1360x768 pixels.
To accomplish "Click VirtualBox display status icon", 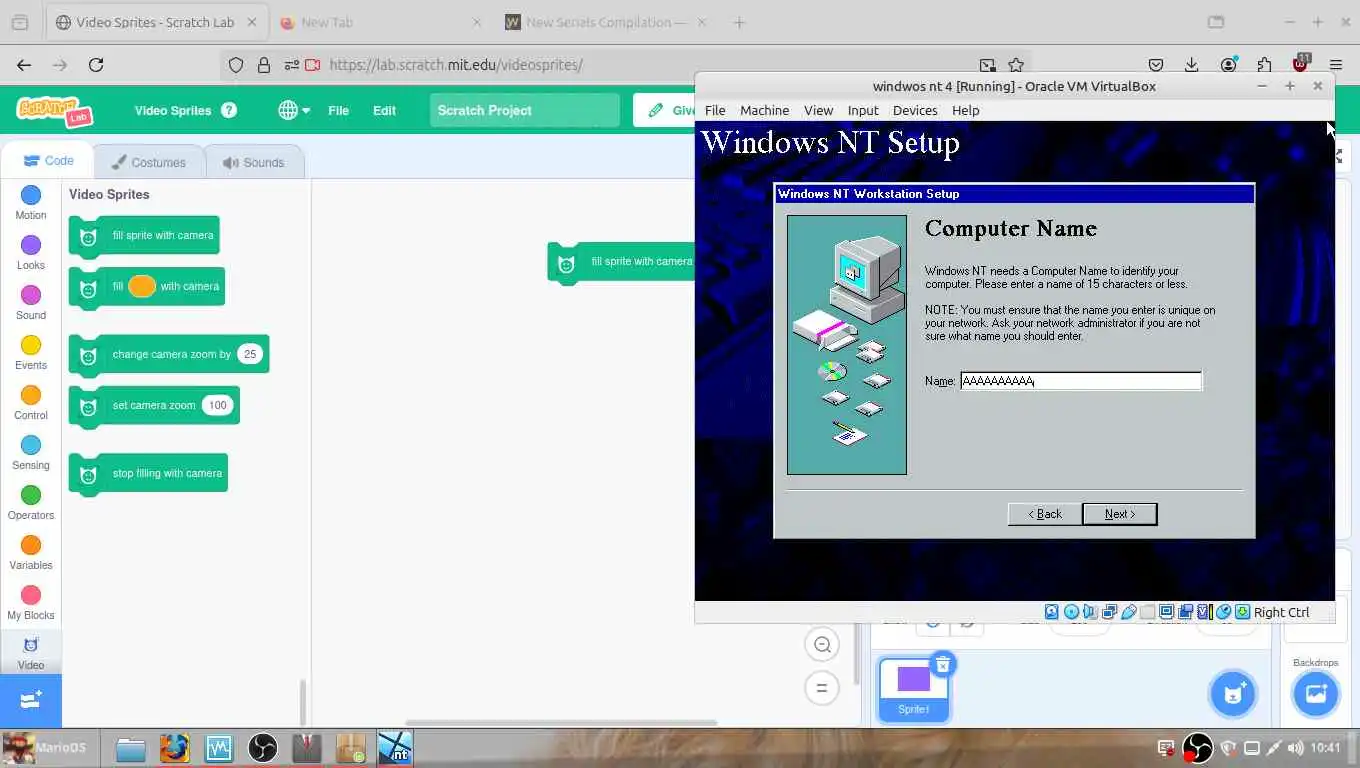I will (x=1167, y=612).
